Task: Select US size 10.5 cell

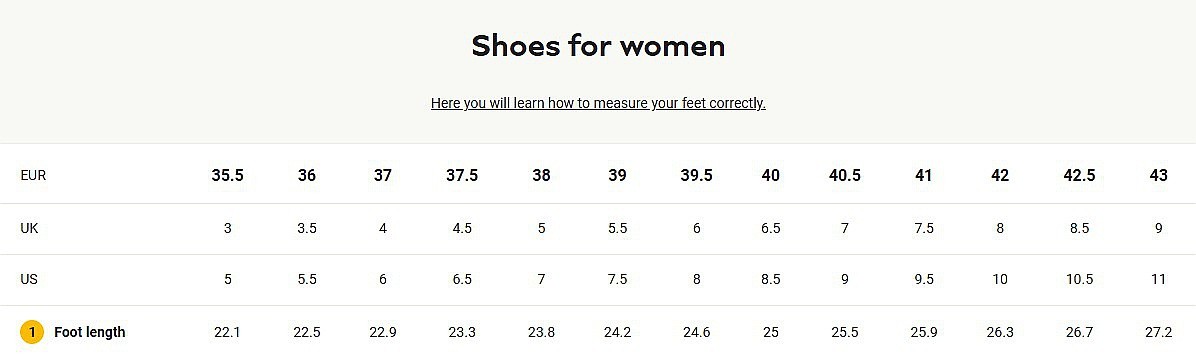Action: (1079, 279)
